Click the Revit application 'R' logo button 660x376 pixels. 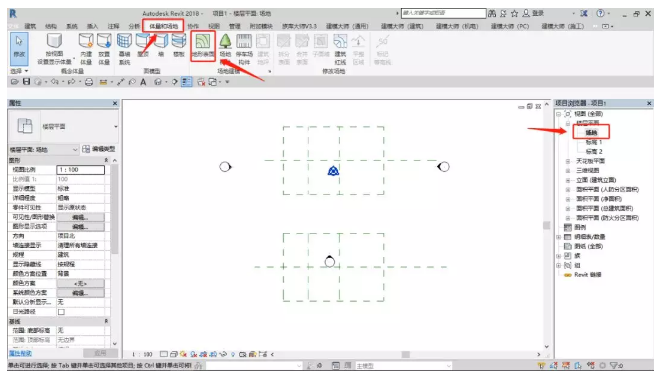tap(13, 14)
